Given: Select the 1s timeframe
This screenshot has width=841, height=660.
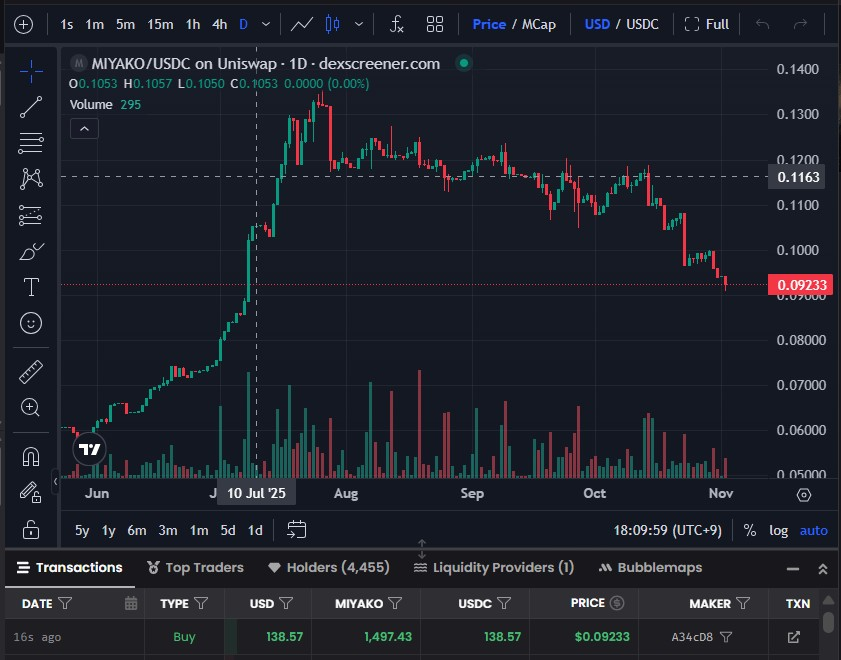Looking at the screenshot, I should click(67, 25).
